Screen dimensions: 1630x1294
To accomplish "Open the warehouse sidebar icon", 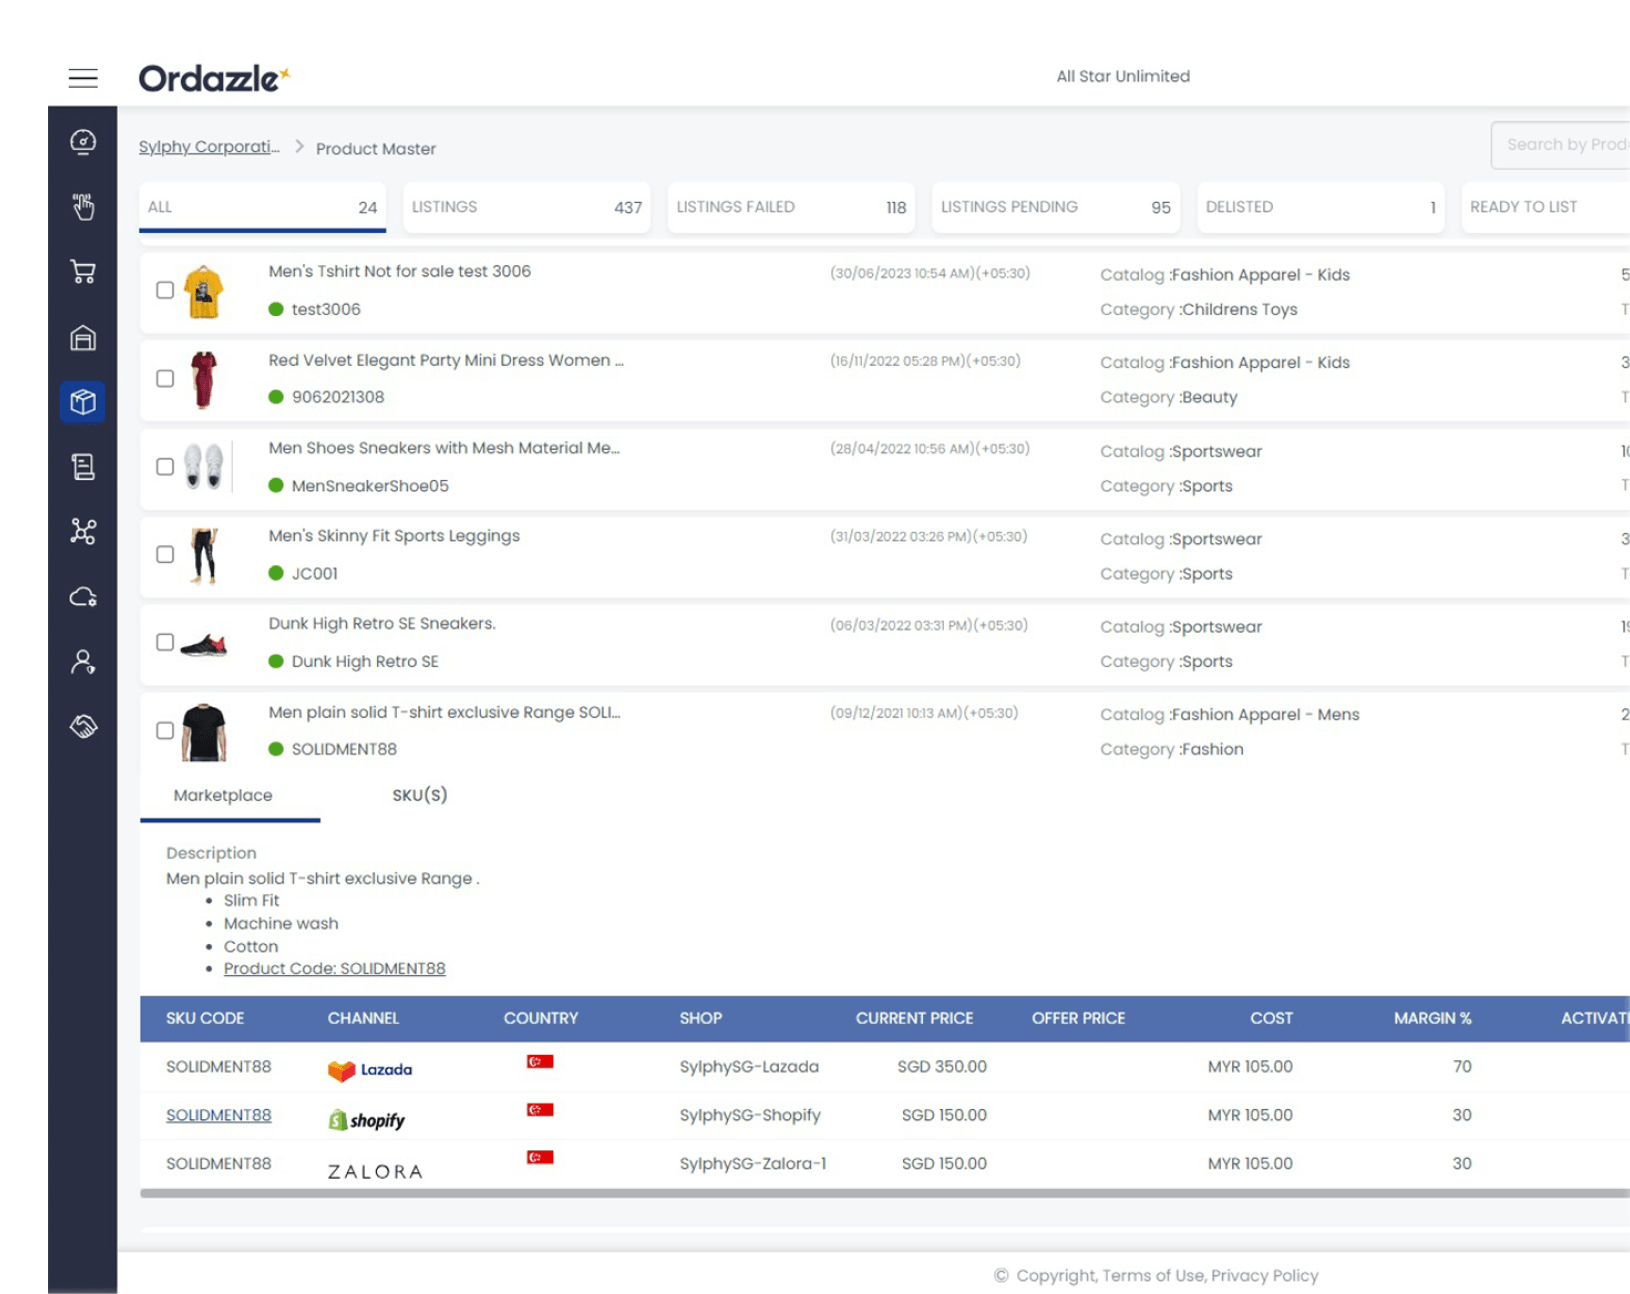I will (83, 338).
